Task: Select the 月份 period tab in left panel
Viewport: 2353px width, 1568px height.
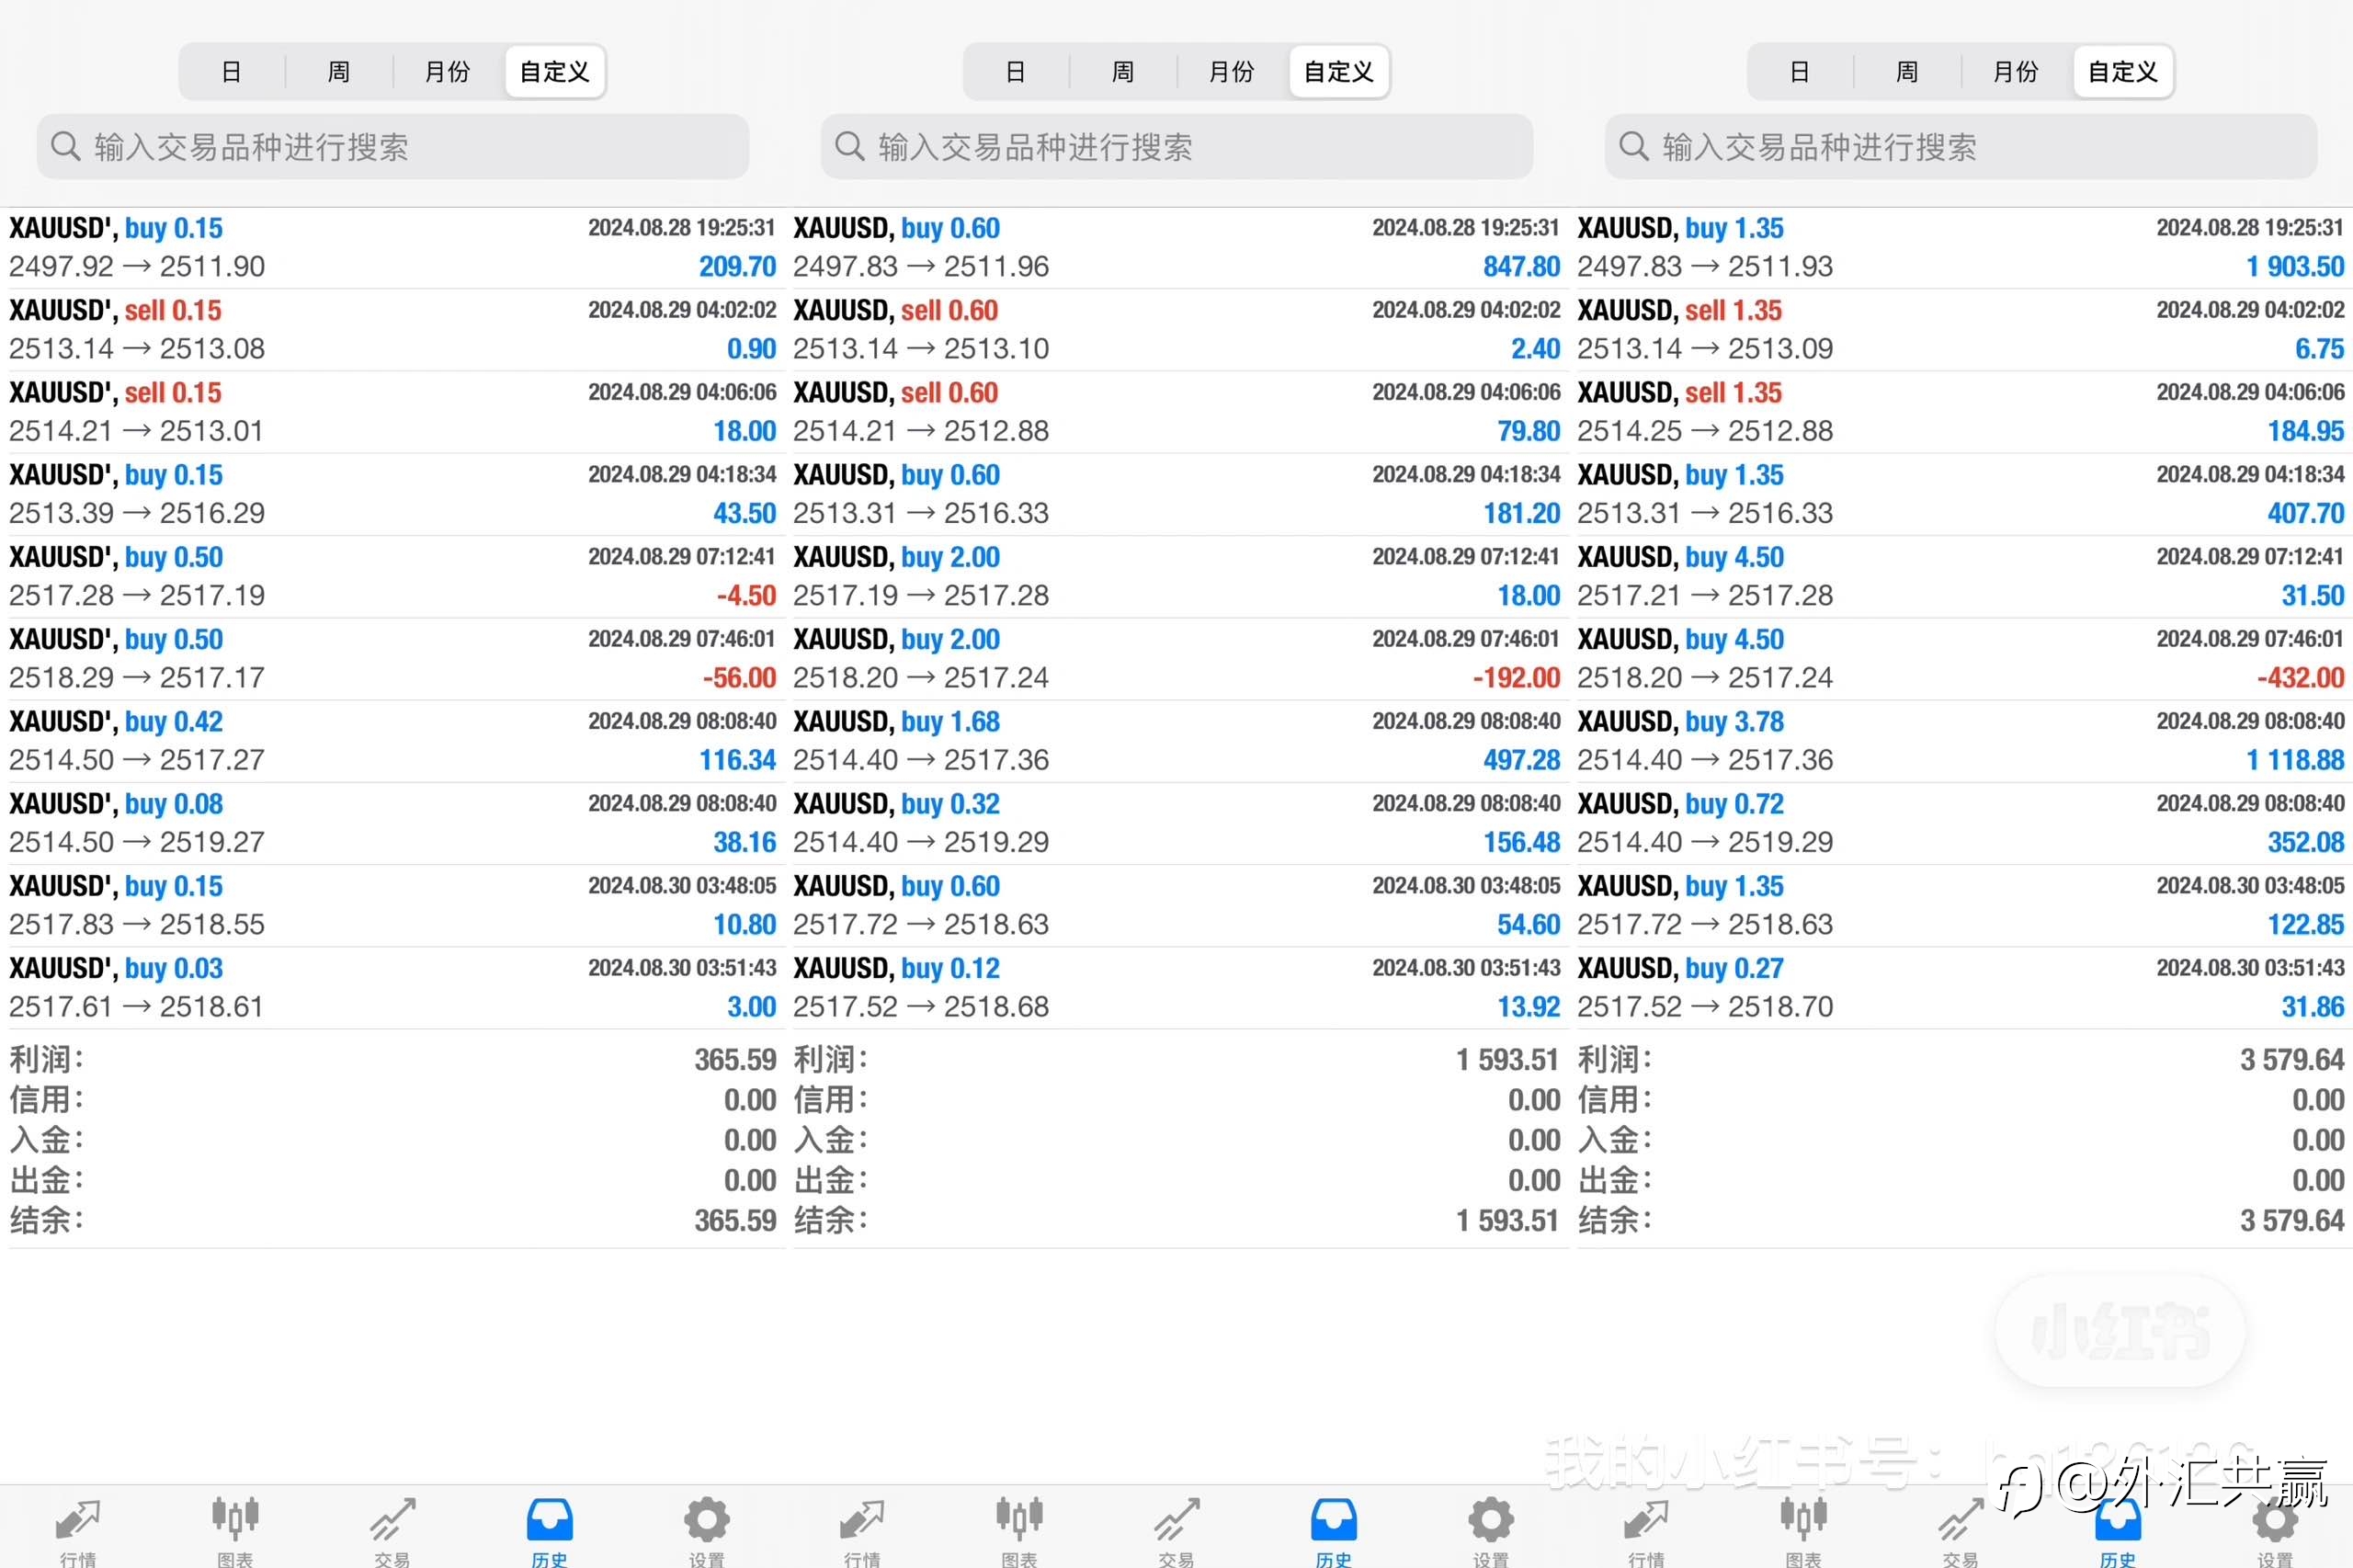Action: coord(447,72)
